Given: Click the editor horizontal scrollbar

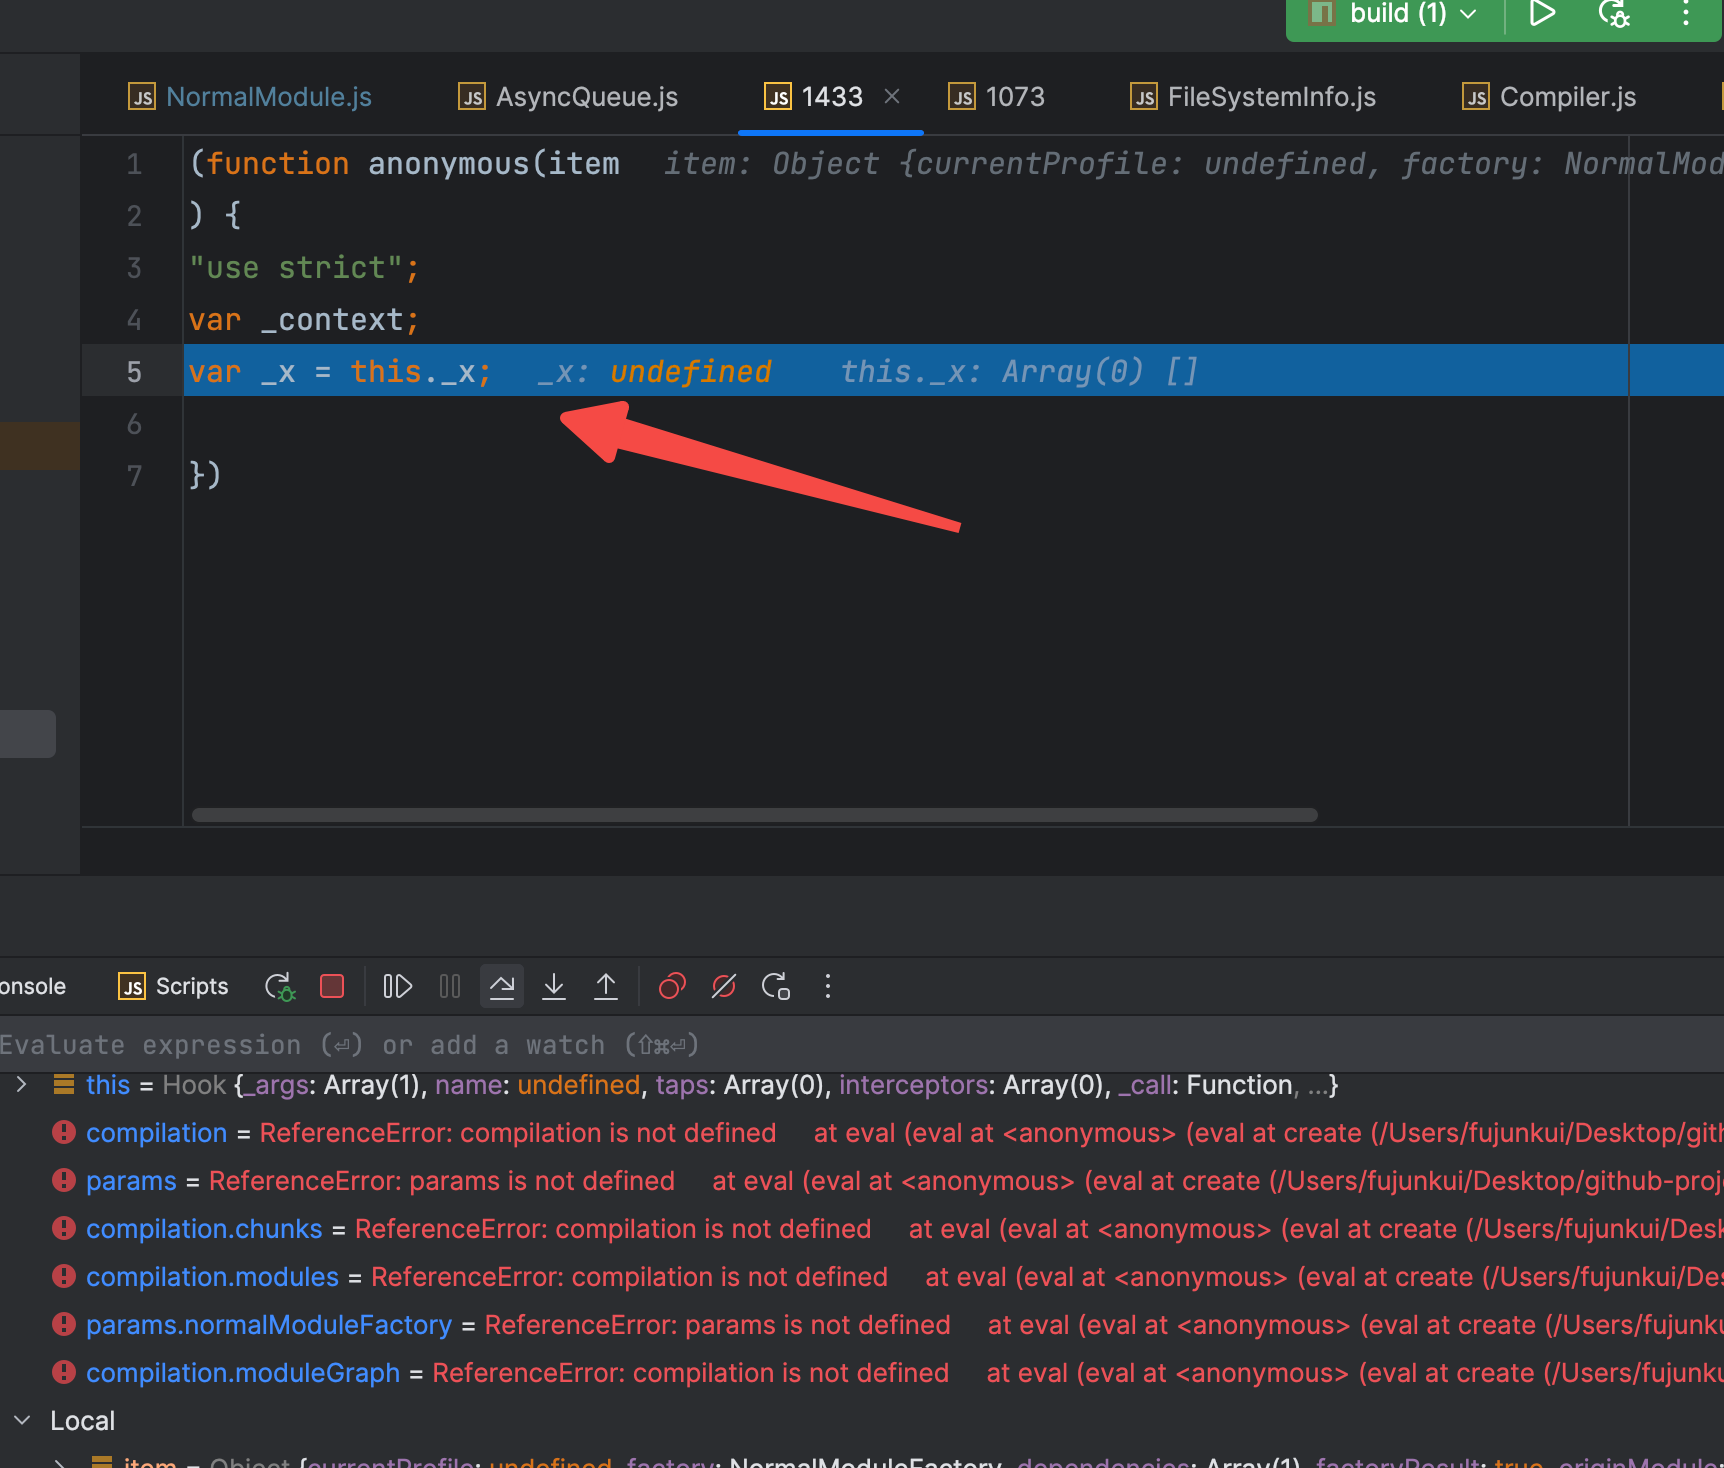Looking at the screenshot, I should point(754,815).
